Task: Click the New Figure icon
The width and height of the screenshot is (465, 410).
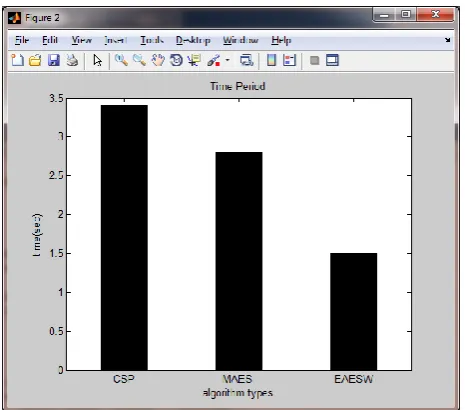Action: tap(17, 60)
